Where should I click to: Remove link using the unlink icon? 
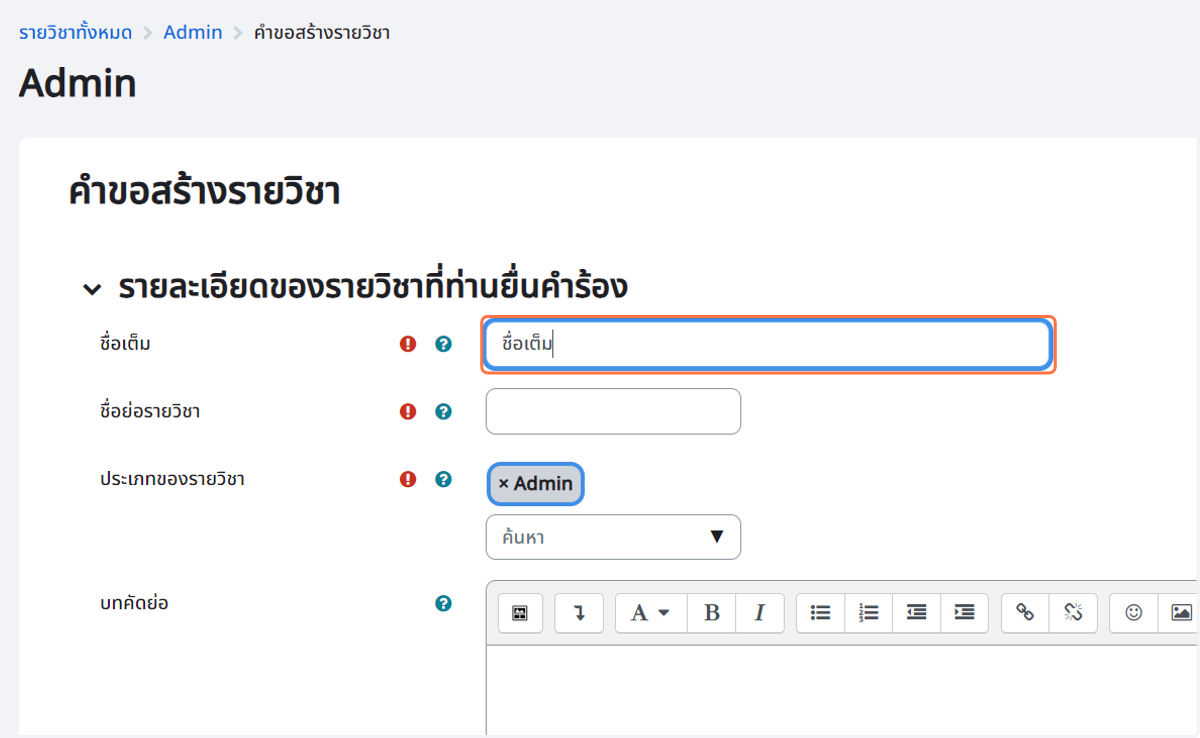(1073, 613)
